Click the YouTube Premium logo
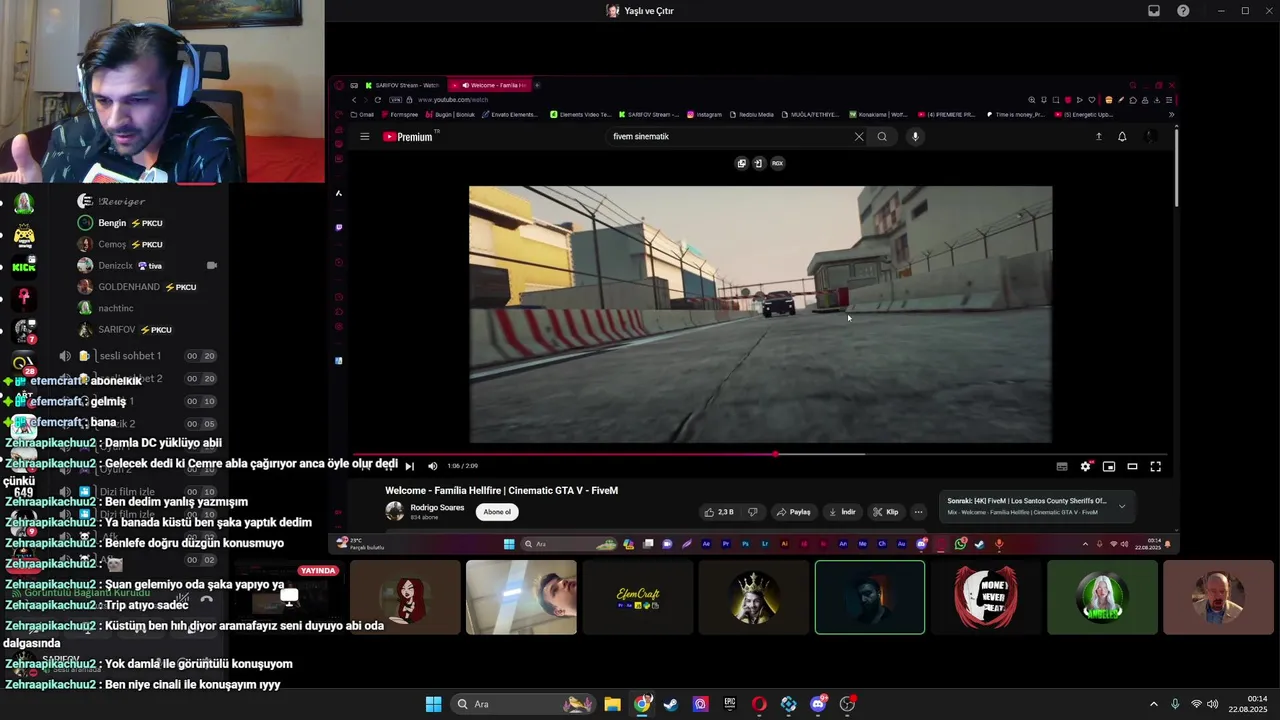Viewport: 1280px width, 720px height. (410, 137)
